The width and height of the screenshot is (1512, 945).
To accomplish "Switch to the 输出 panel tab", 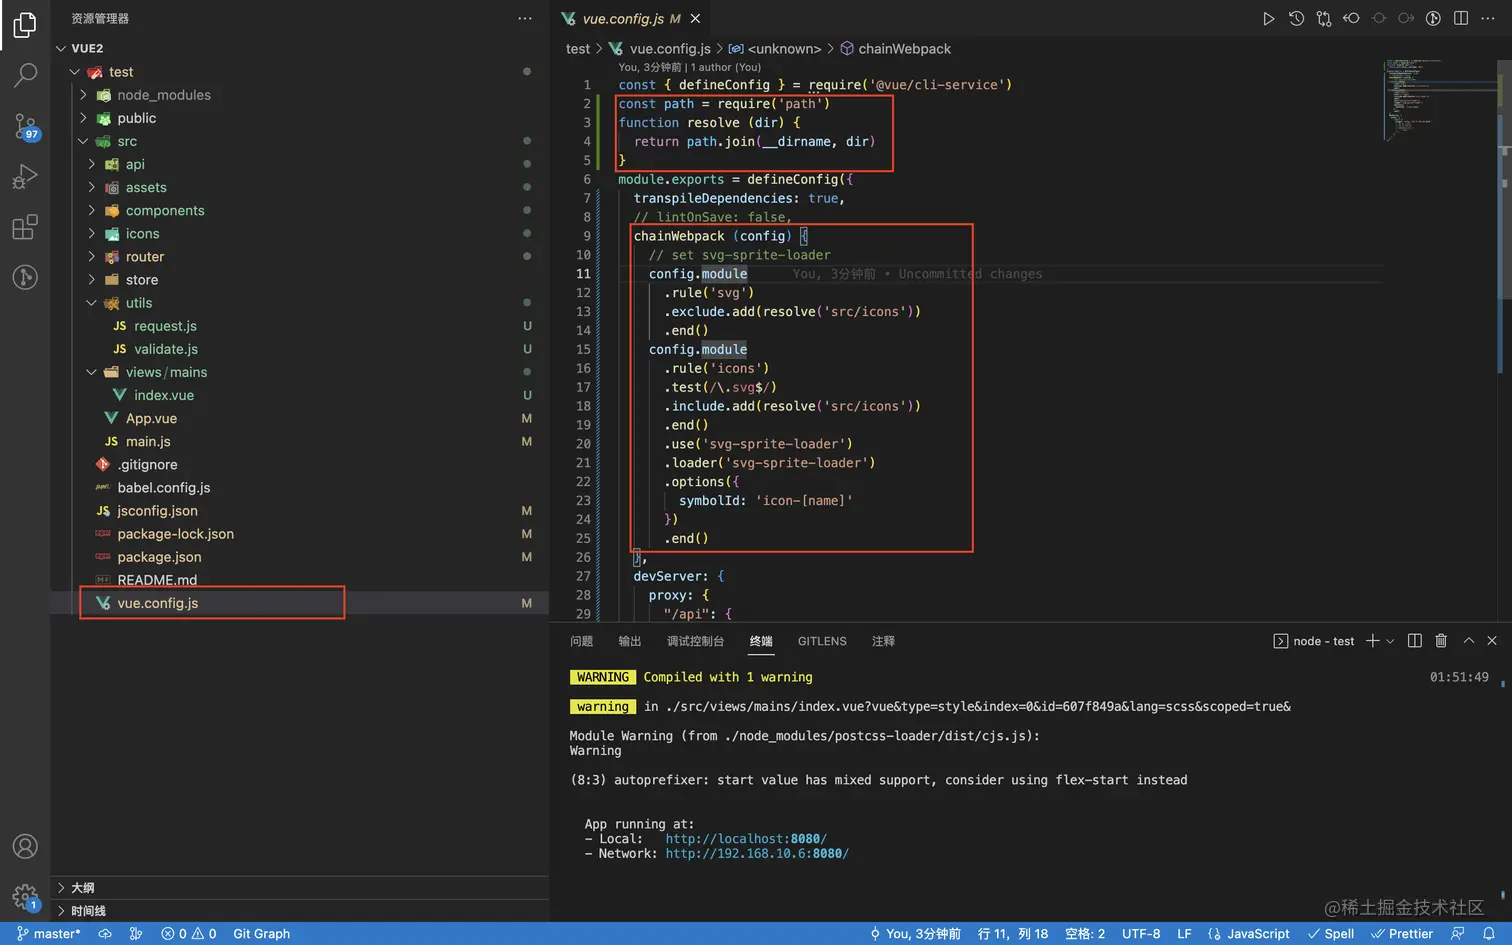I will tap(630, 641).
